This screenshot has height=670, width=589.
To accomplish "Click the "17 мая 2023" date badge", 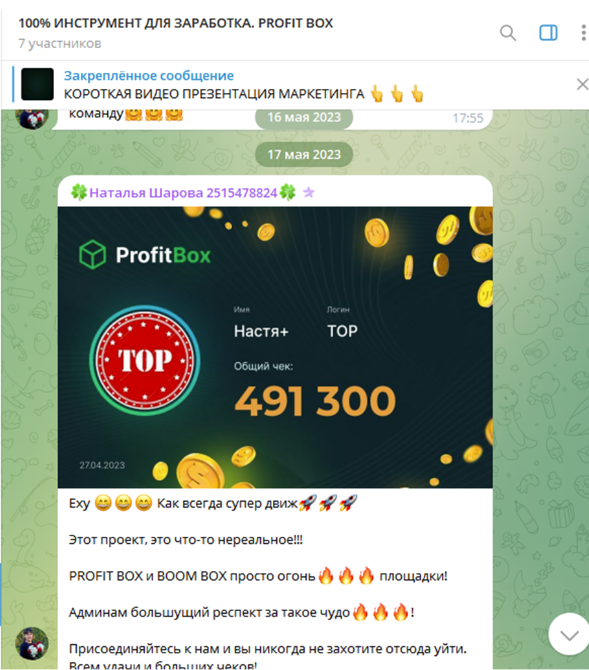I will click(x=304, y=154).
